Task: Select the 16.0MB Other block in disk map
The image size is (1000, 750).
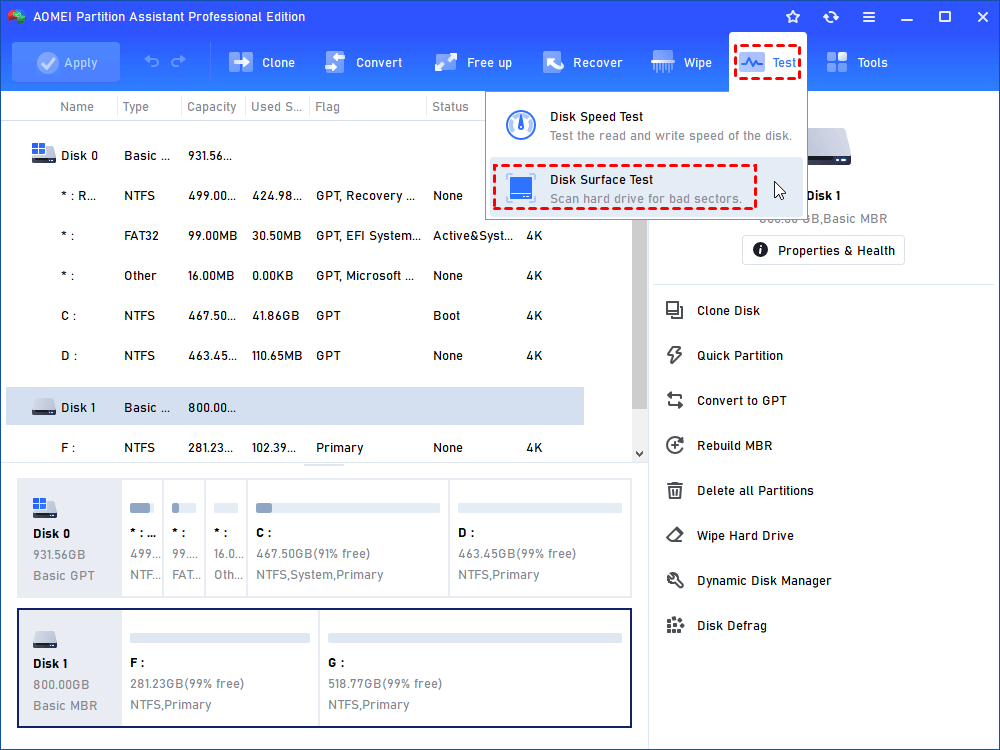Action: pyautogui.click(x=226, y=538)
